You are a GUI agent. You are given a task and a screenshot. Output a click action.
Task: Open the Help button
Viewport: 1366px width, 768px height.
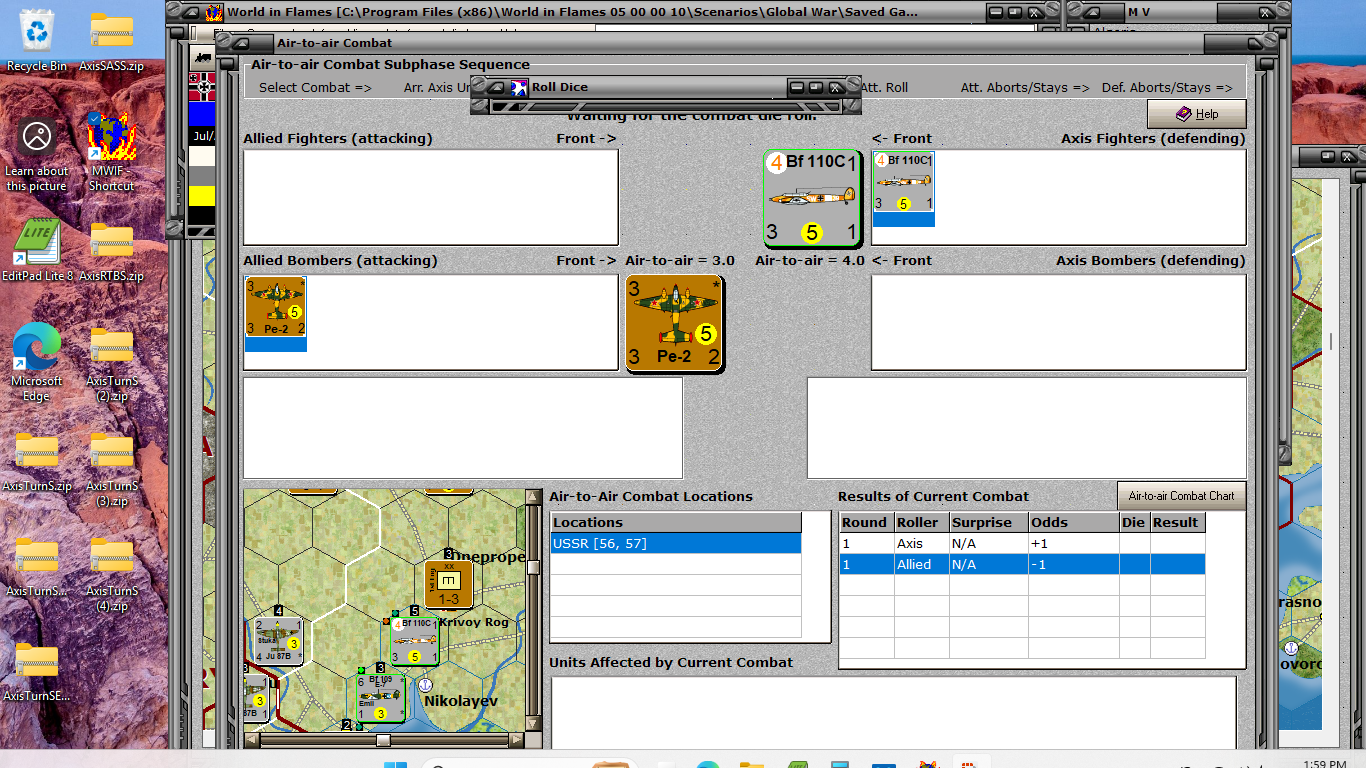[x=1197, y=114]
